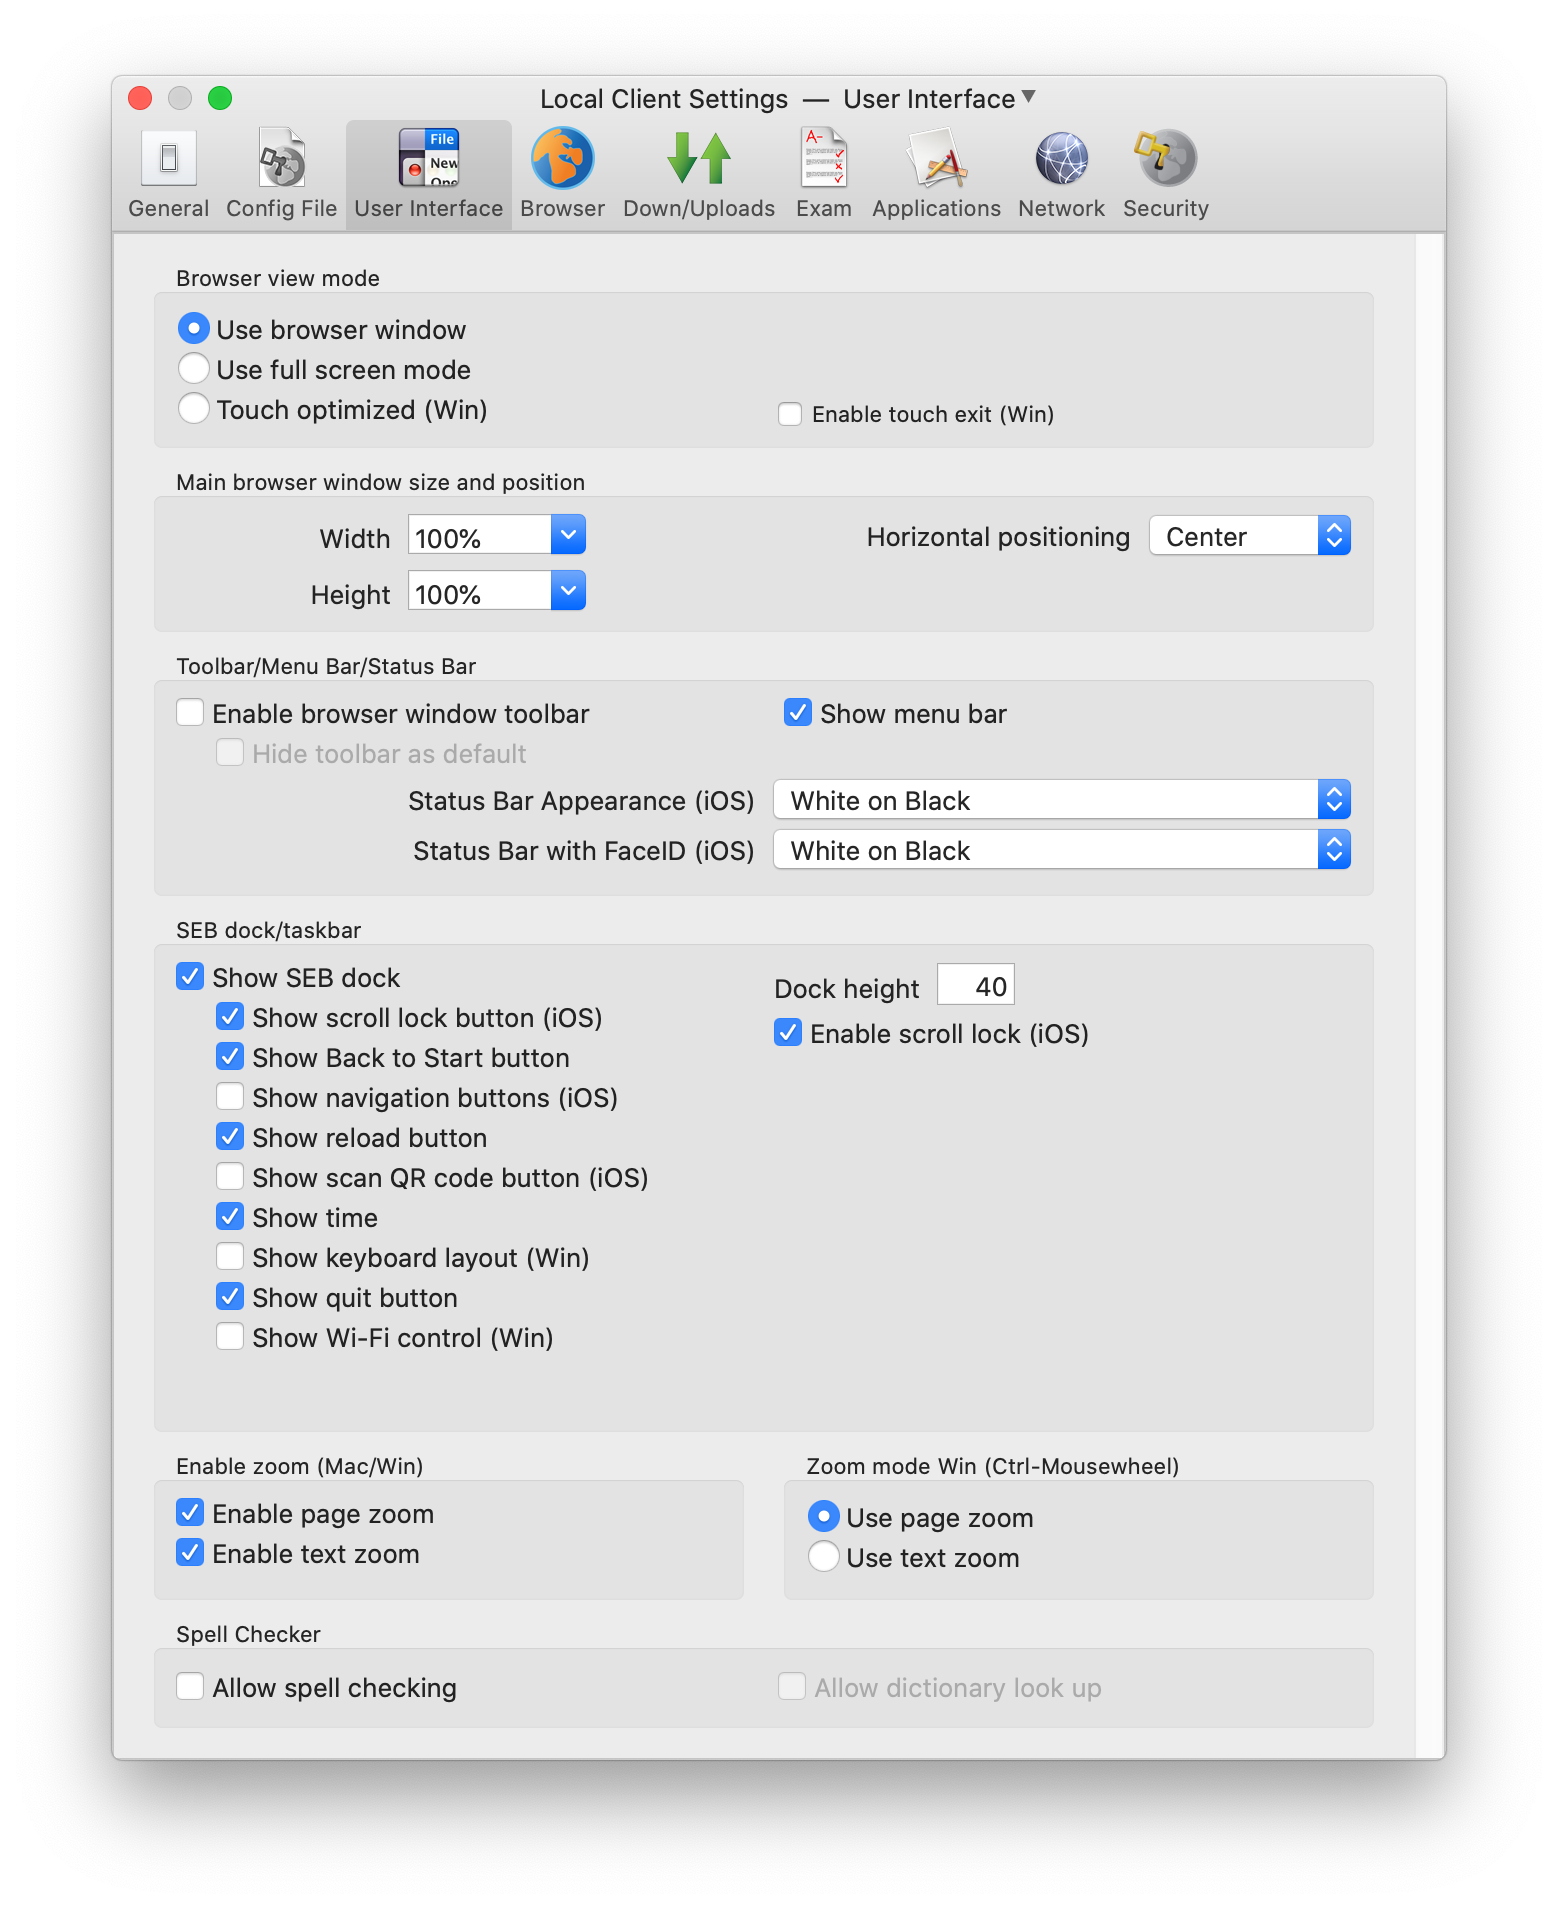Uncheck Show Back to Start button

(230, 1057)
